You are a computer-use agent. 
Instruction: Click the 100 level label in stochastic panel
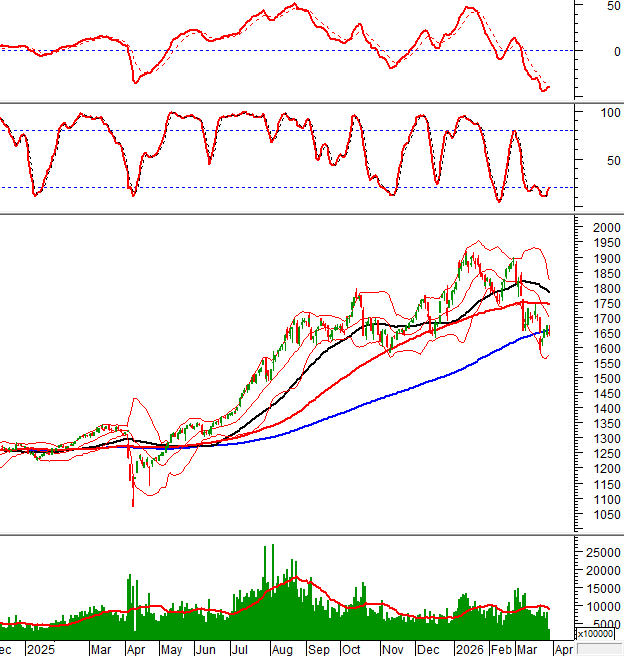click(603, 113)
